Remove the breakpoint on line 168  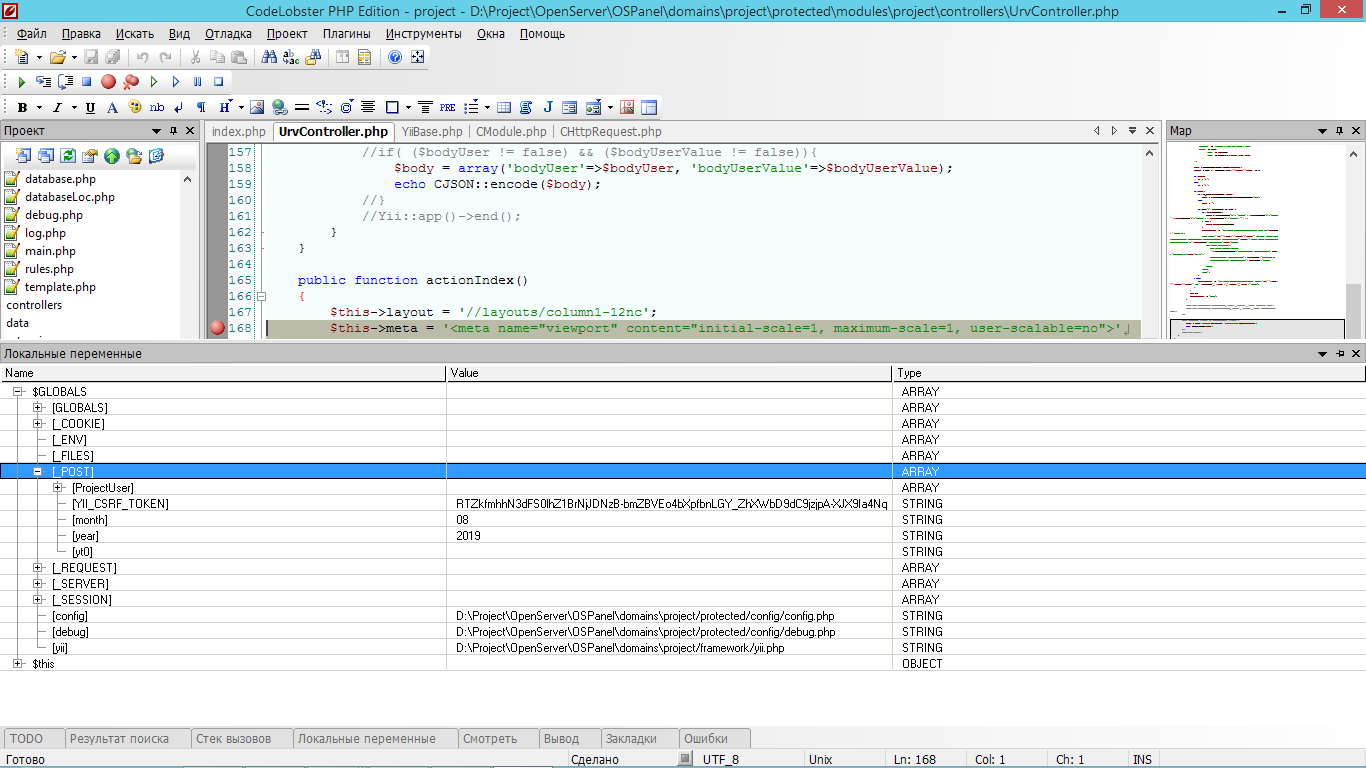click(x=217, y=328)
